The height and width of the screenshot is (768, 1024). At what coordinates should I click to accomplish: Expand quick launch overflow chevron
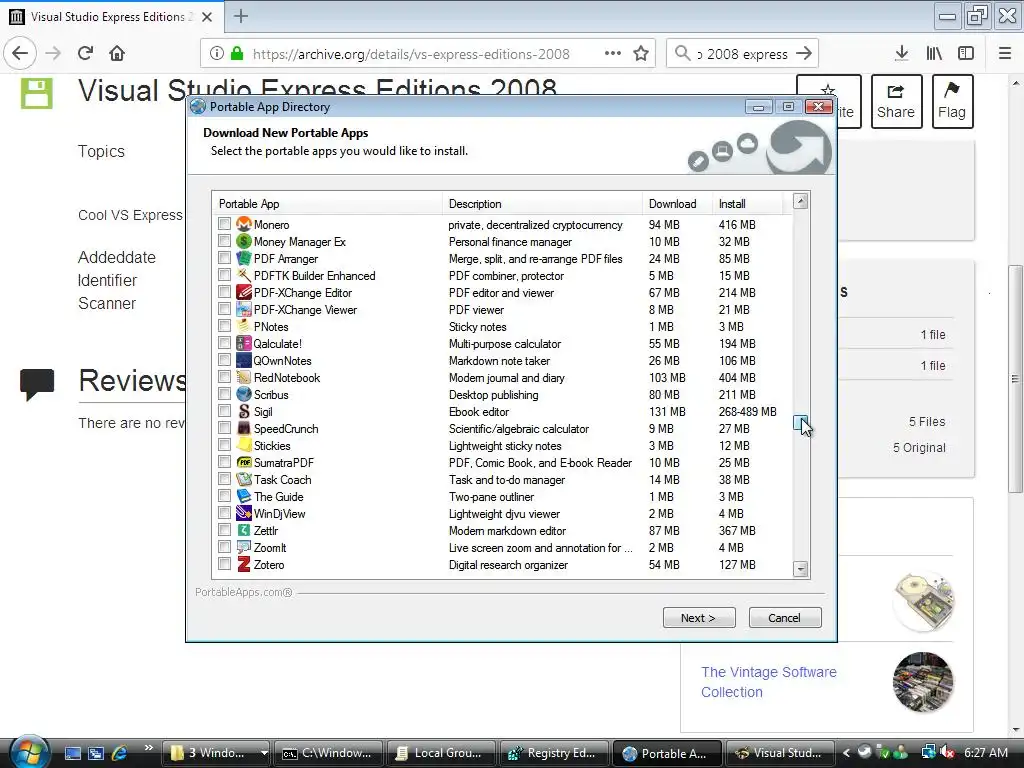point(148,748)
